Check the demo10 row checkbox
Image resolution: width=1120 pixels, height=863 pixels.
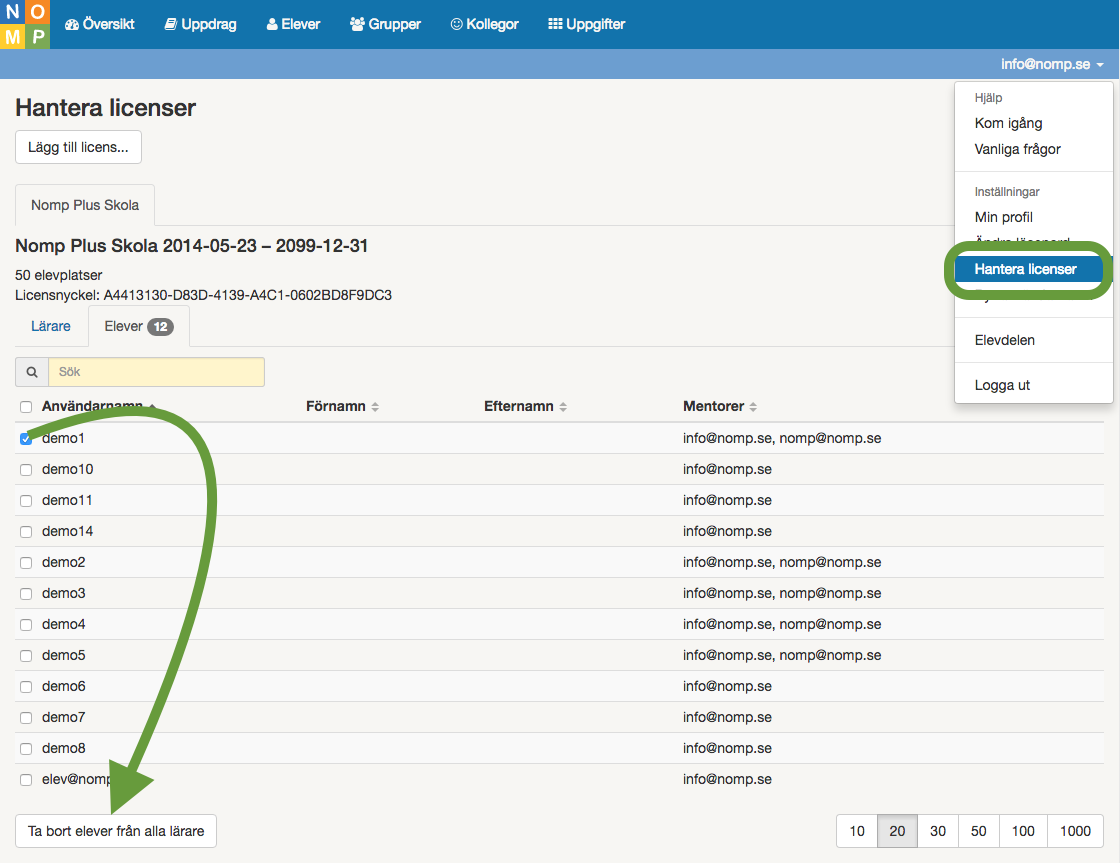coord(26,470)
